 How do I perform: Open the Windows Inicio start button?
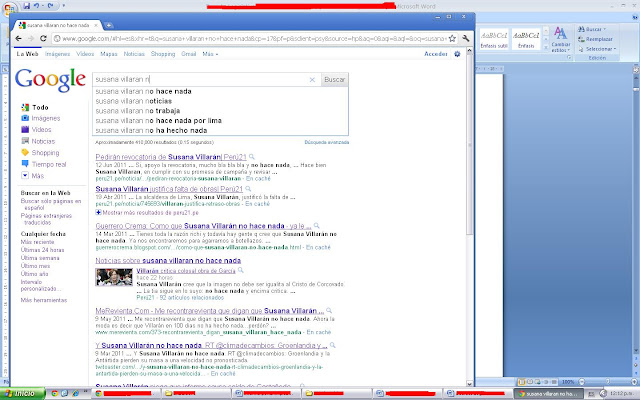tap(22, 393)
